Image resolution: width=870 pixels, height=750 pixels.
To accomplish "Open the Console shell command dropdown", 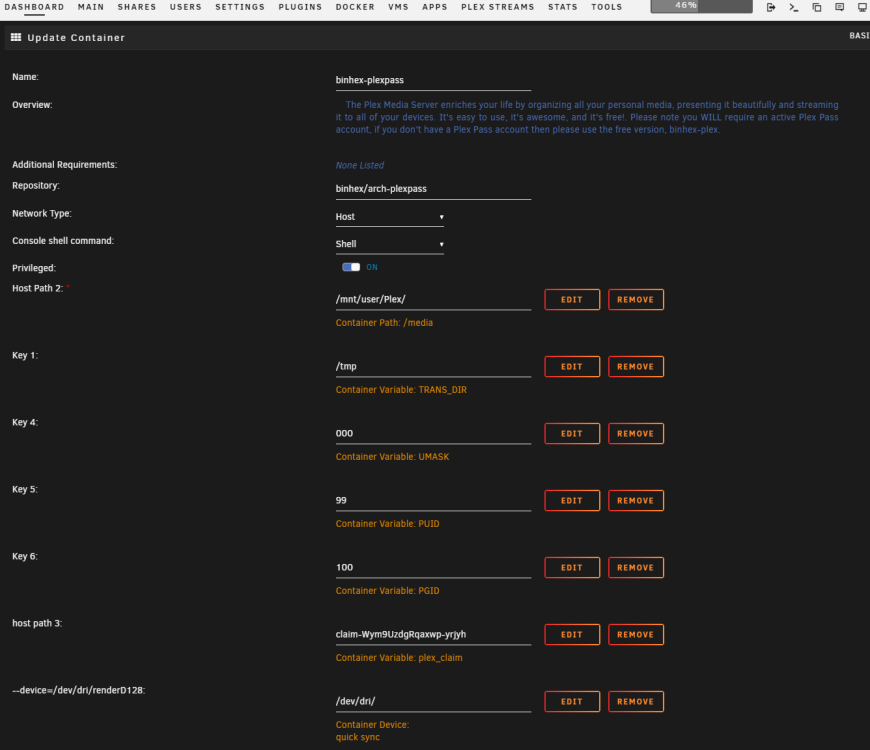I will pos(390,244).
